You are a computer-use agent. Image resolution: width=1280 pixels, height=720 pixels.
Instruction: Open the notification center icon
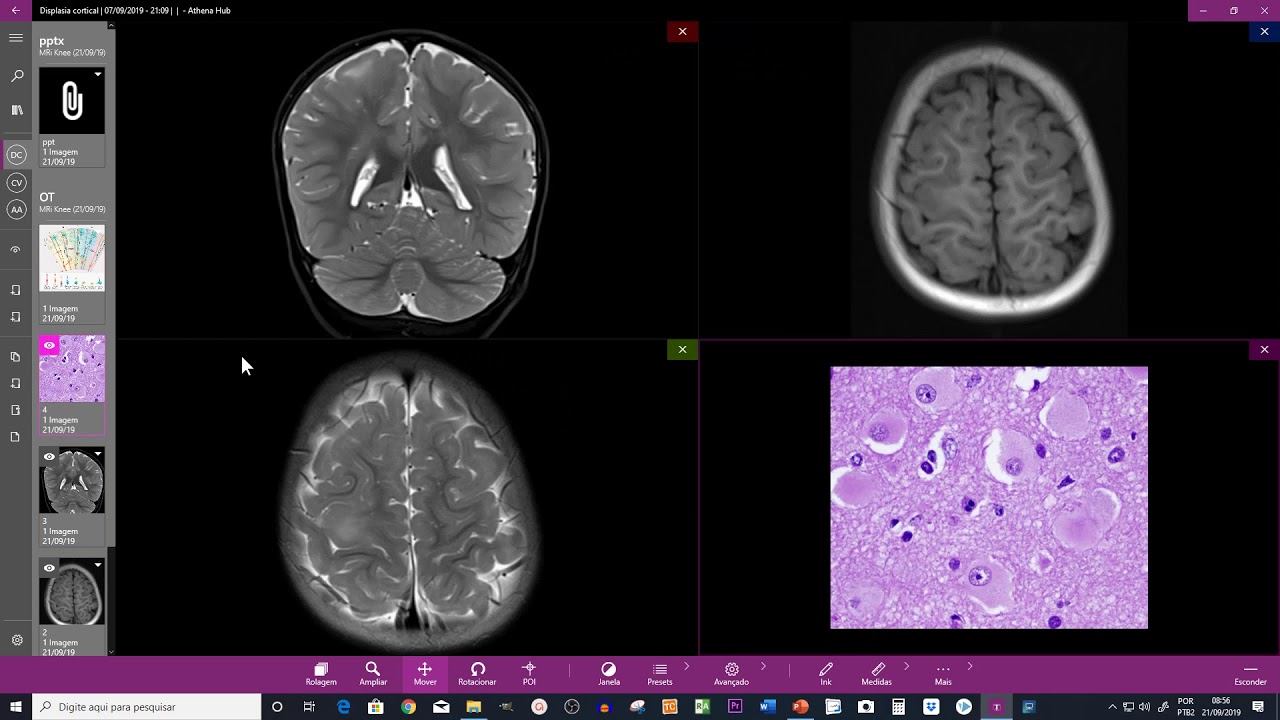(x=1258, y=707)
